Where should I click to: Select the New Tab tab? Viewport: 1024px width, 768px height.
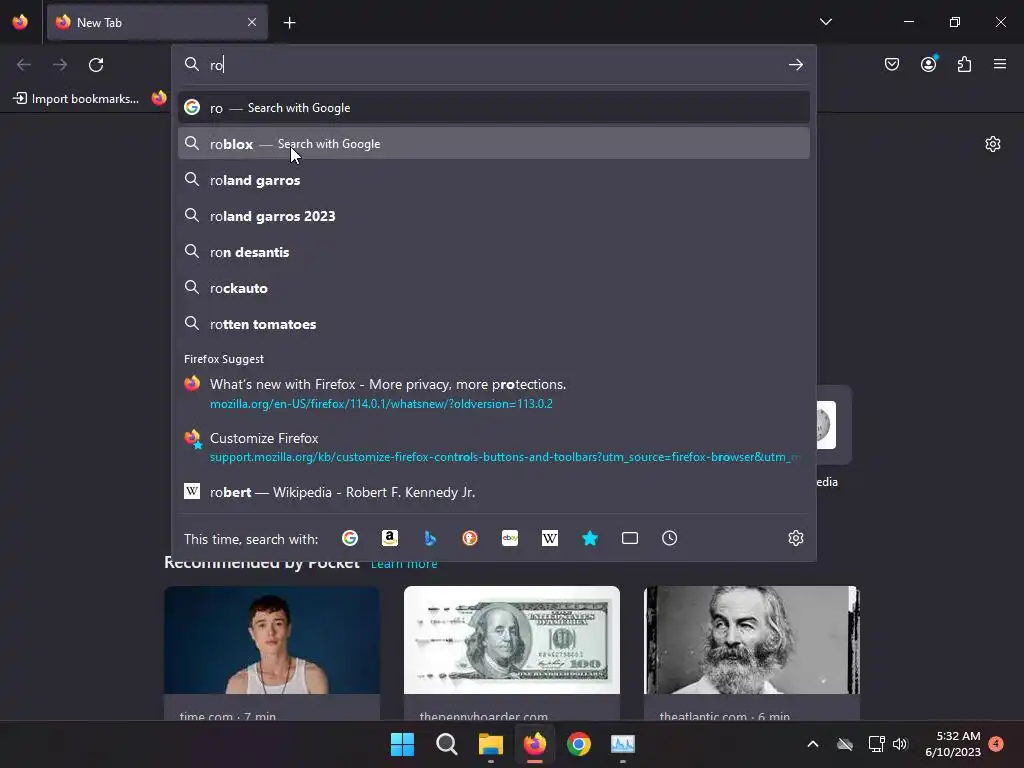[x=157, y=22]
